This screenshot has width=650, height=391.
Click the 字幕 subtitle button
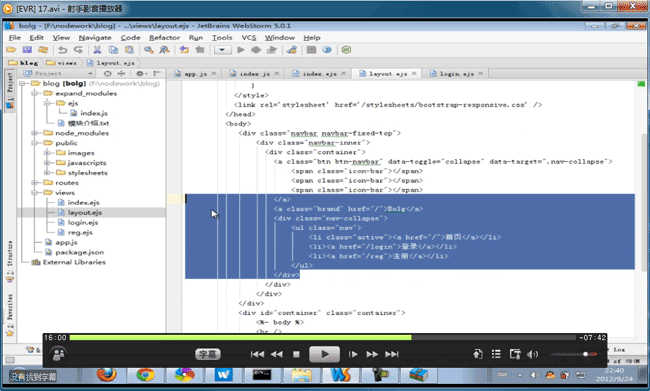coord(208,354)
